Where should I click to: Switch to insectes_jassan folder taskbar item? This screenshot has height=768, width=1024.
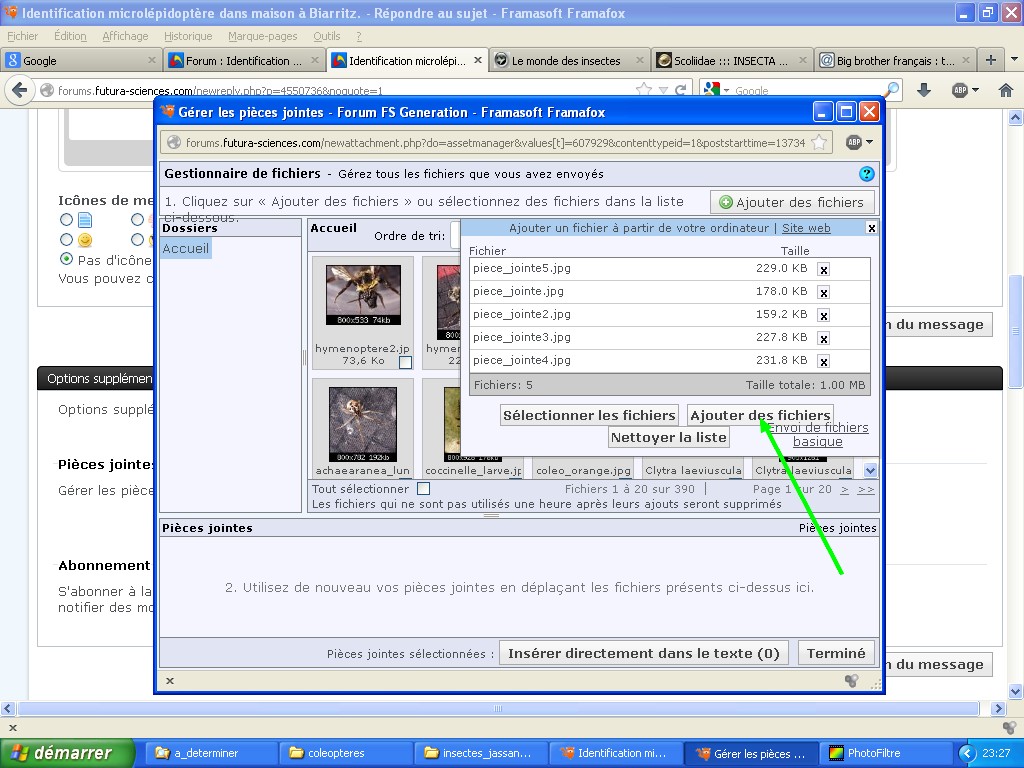pyautogui.click(x=481, y=753)
